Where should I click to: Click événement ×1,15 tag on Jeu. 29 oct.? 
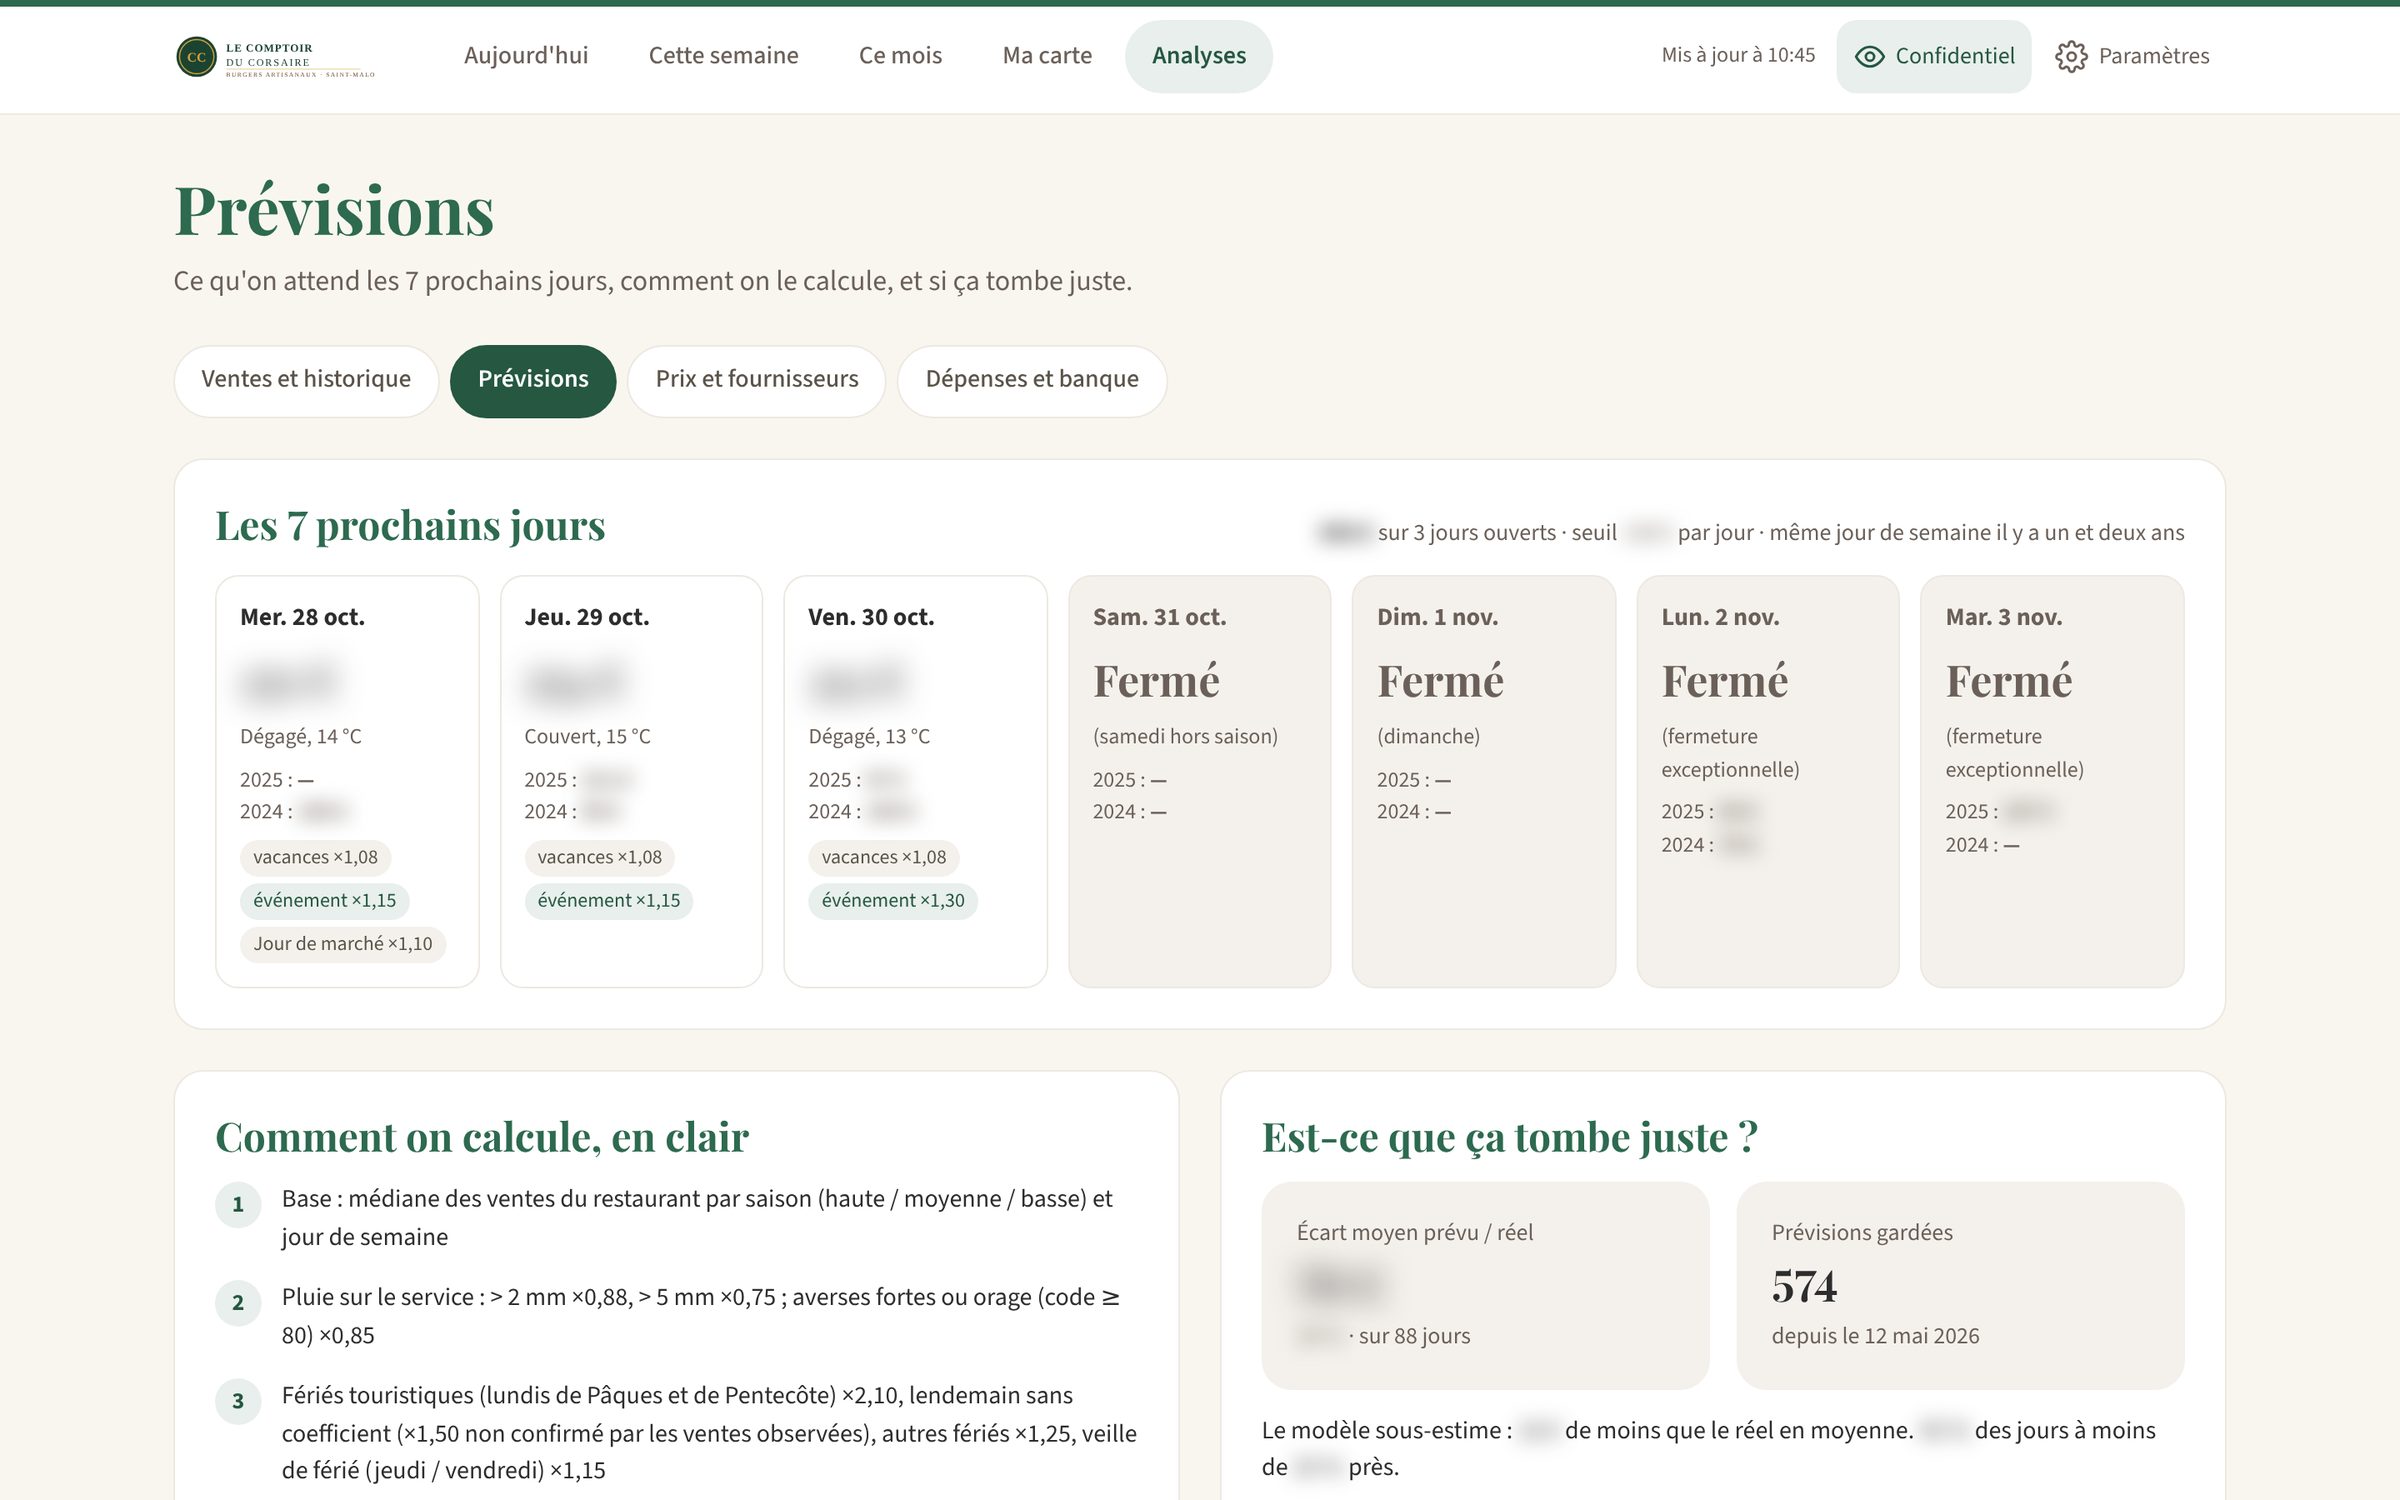coord(609,901)
